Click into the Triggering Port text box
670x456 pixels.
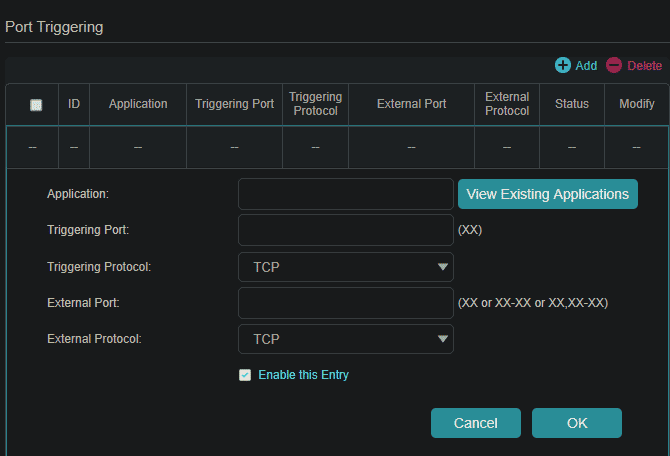point(346,230)
